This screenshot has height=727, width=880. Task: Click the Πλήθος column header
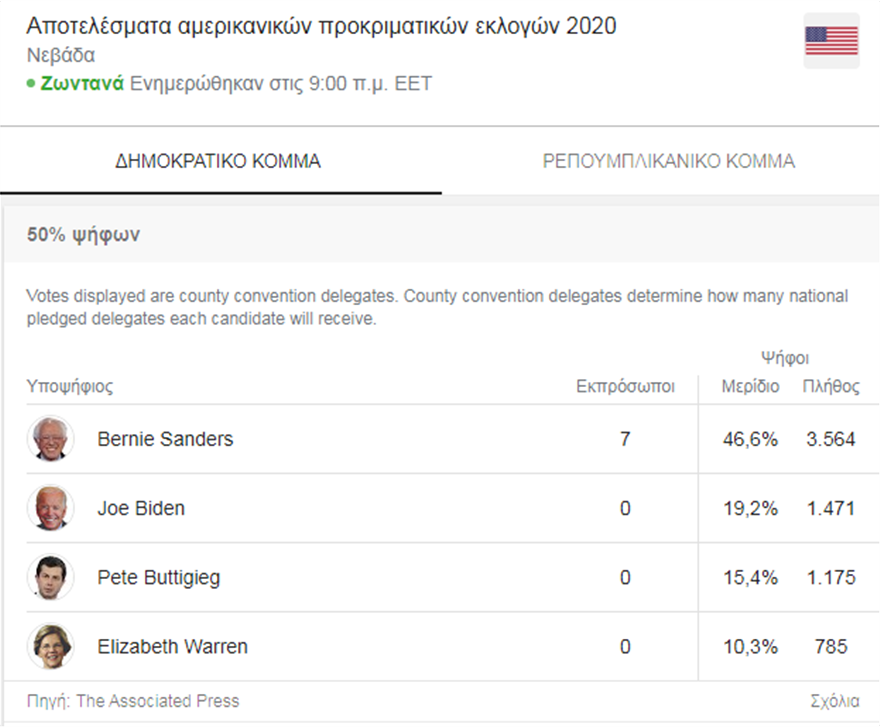click(x=831, y=387)
